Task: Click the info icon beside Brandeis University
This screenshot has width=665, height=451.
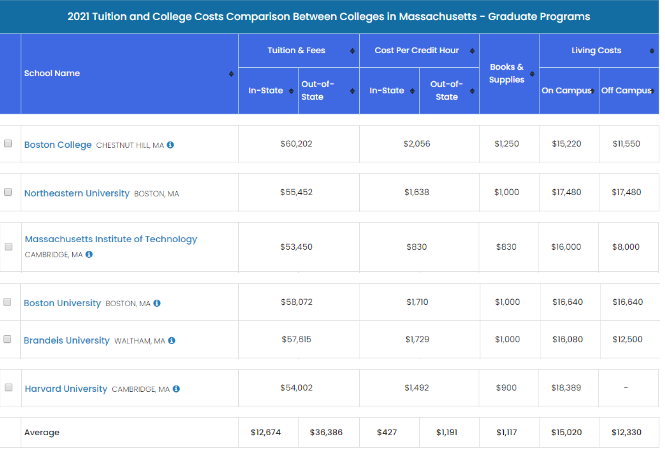Action: pyautogui.click(x=172, y=341)
